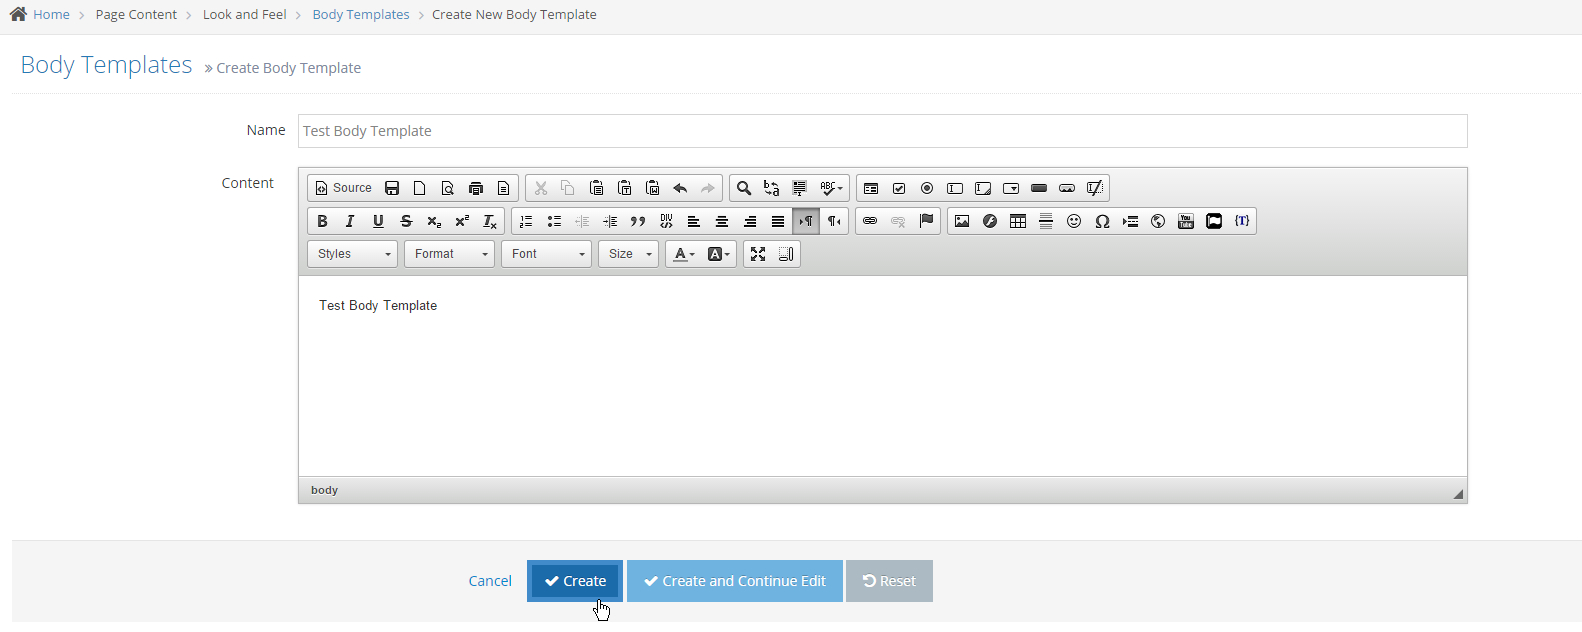This screenshot has width=1582, height=632.
Task: Open the spell check ABC dropdown
Action: tap(831, 188)
